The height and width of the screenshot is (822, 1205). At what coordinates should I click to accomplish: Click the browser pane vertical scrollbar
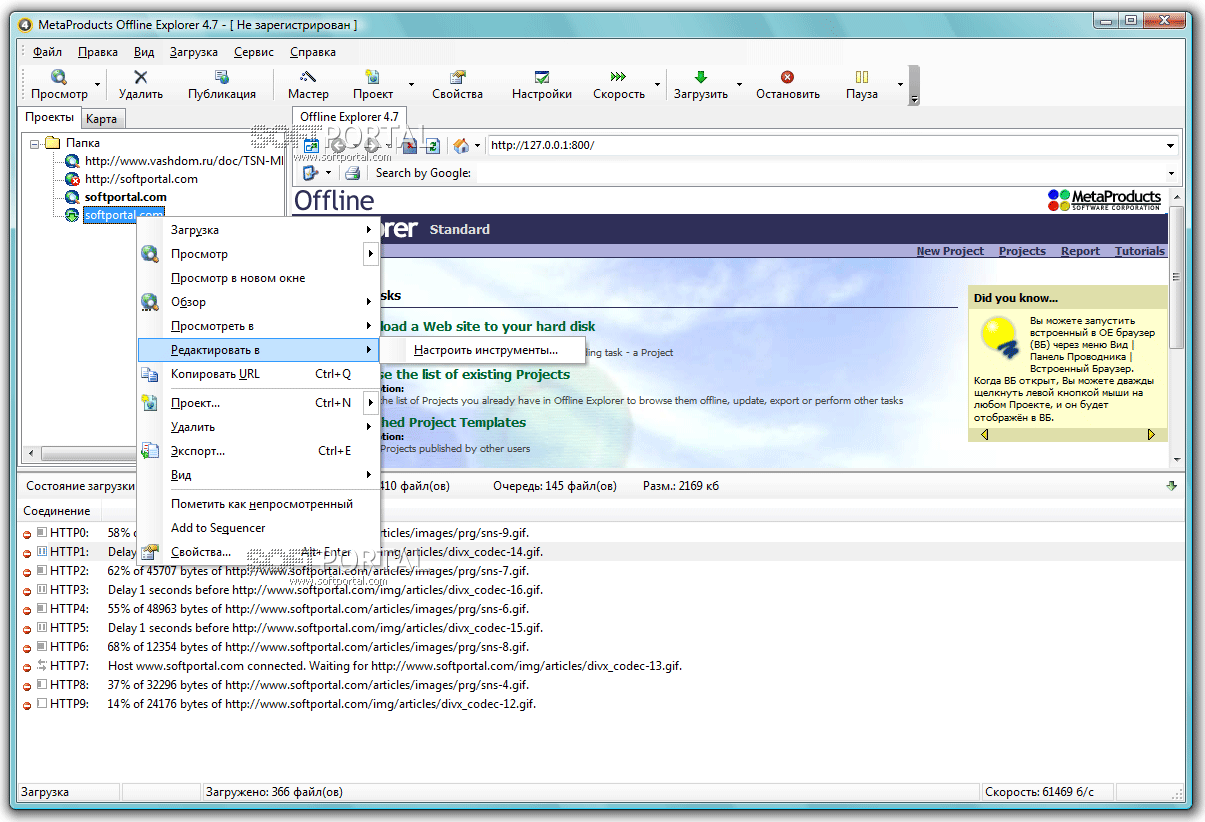(x=1176, y=326)
